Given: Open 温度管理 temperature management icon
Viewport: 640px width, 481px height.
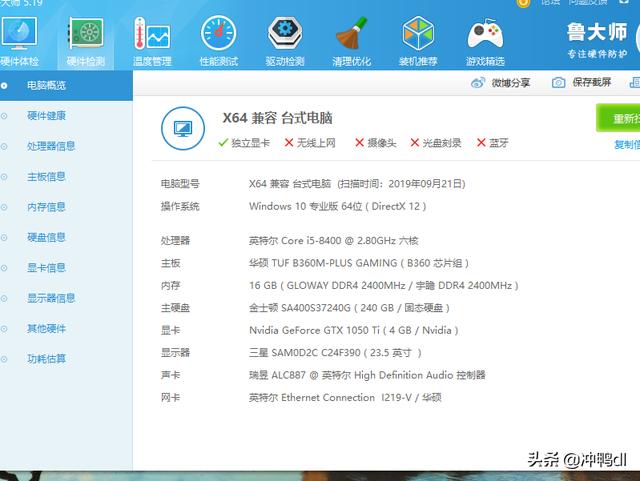Looking at the screenshot, I should [x=152, y=41].
